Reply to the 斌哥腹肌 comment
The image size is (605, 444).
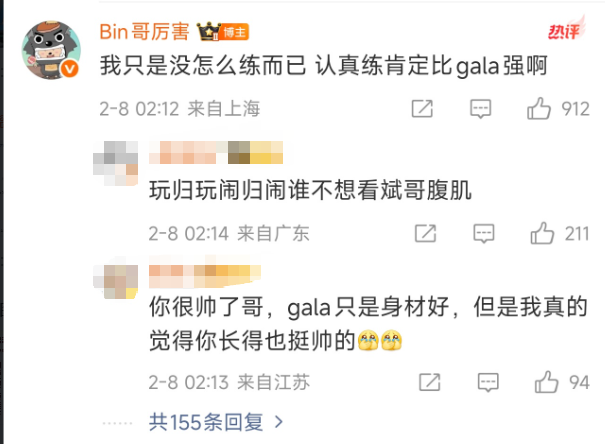point(484,233)
